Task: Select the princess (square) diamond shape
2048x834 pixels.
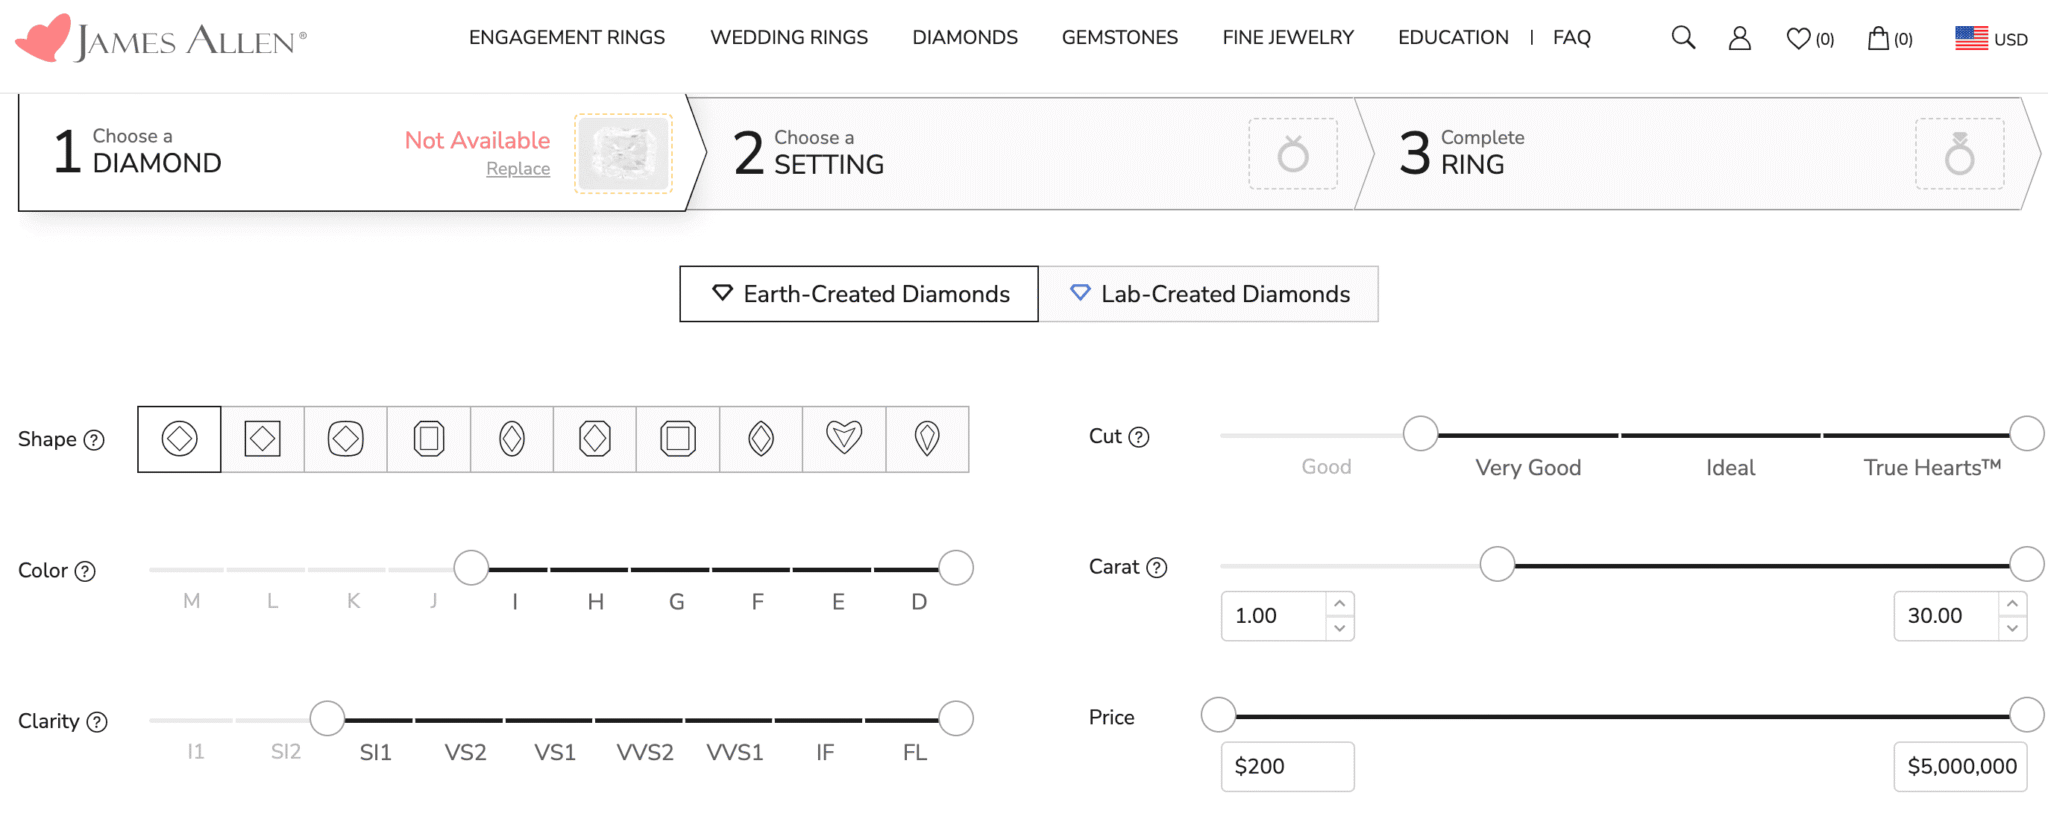Action: [262, 439]
